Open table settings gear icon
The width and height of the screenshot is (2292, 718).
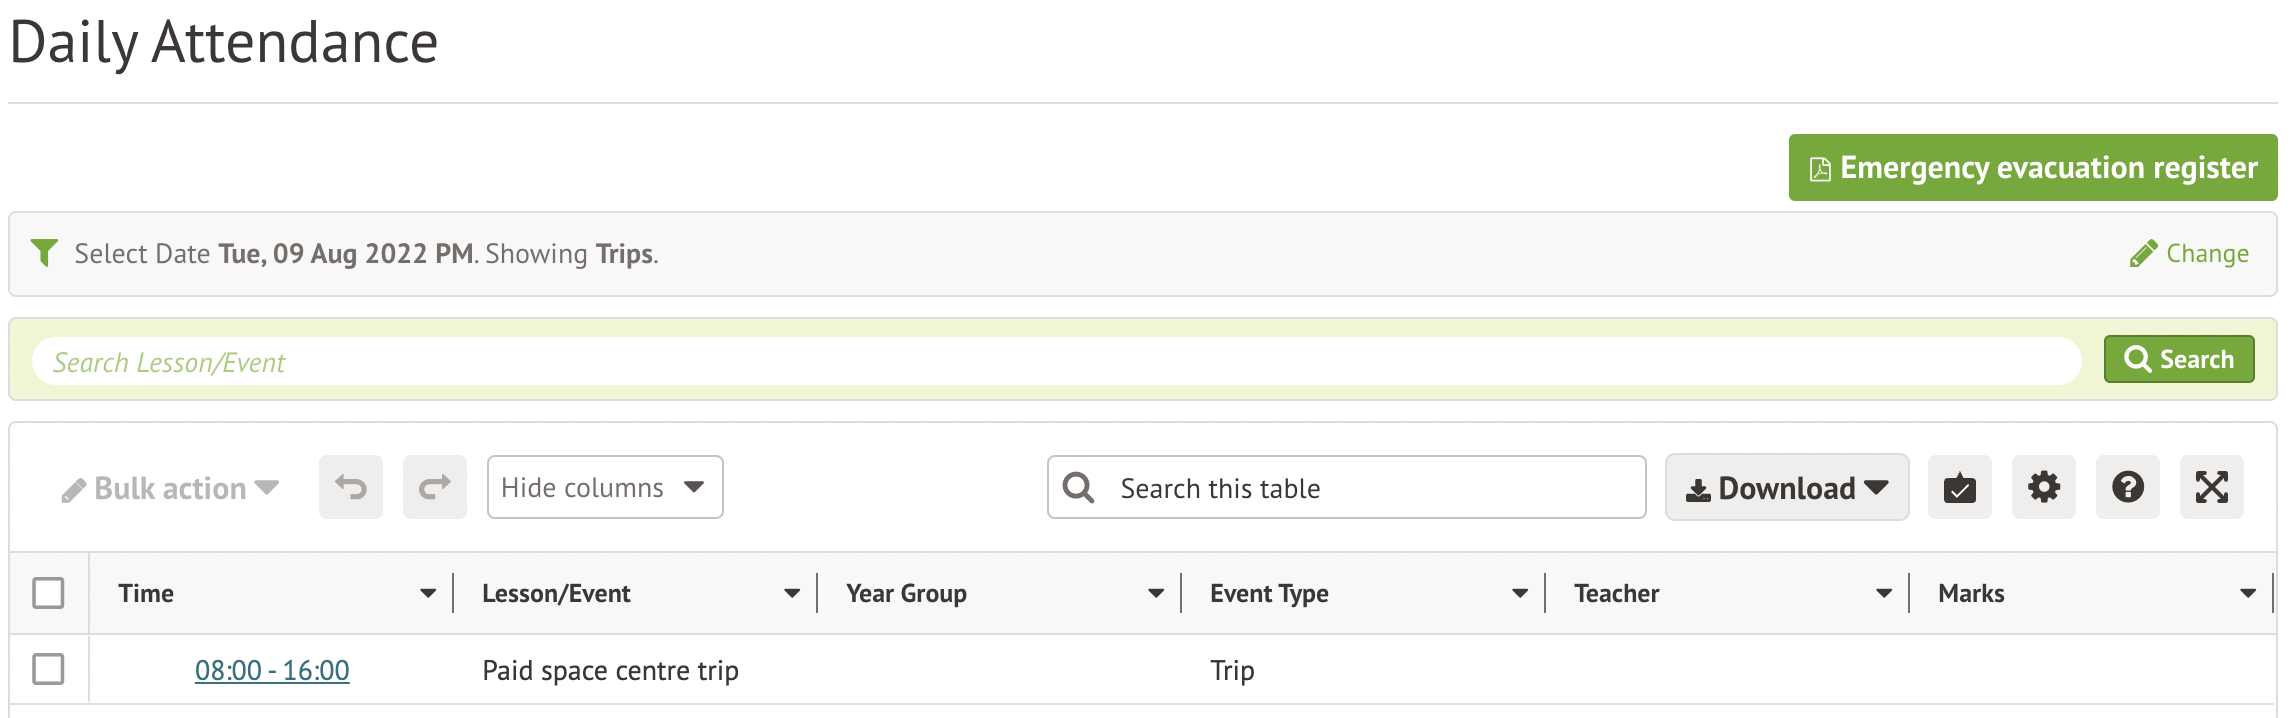click(x=2044, y=488)
